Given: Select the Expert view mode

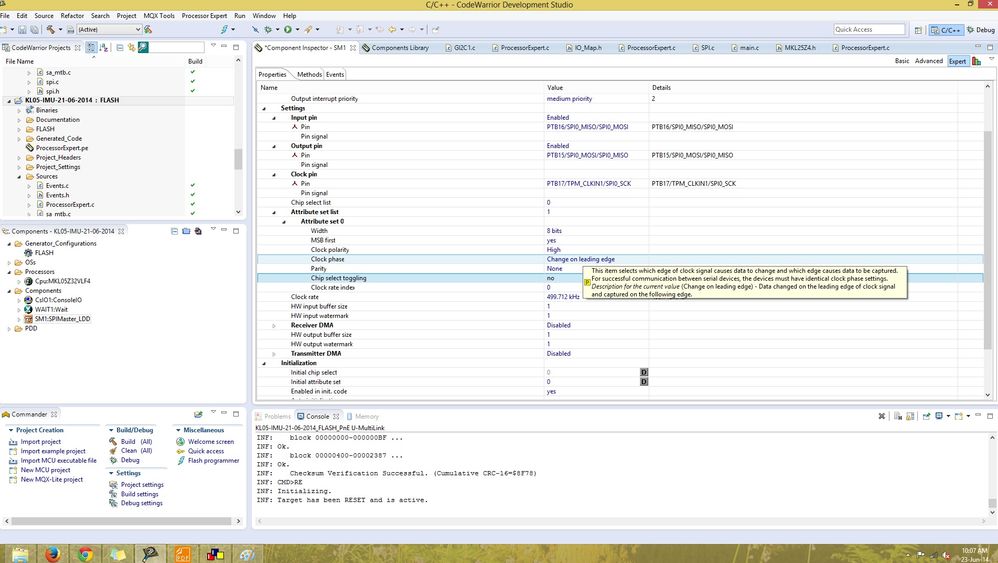Looking at the screenshot, I should (x=957, y=61).
